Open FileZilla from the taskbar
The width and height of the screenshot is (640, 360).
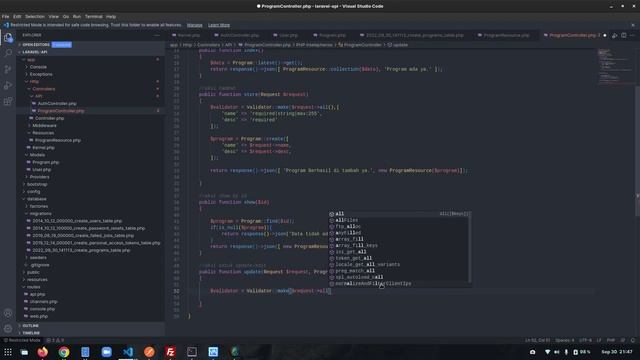170,352
